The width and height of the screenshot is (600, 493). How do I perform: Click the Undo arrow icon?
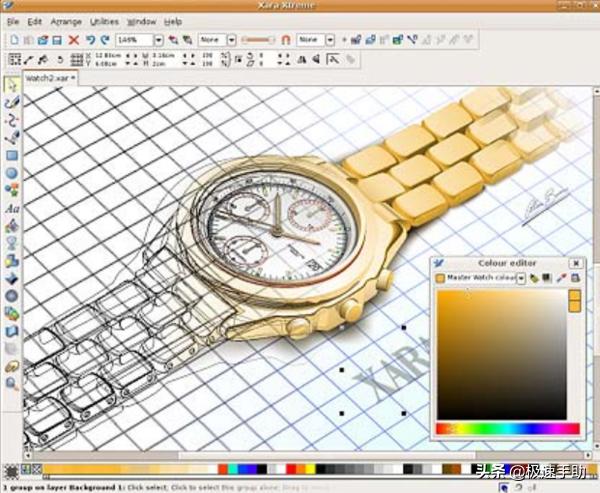point(90,40)
